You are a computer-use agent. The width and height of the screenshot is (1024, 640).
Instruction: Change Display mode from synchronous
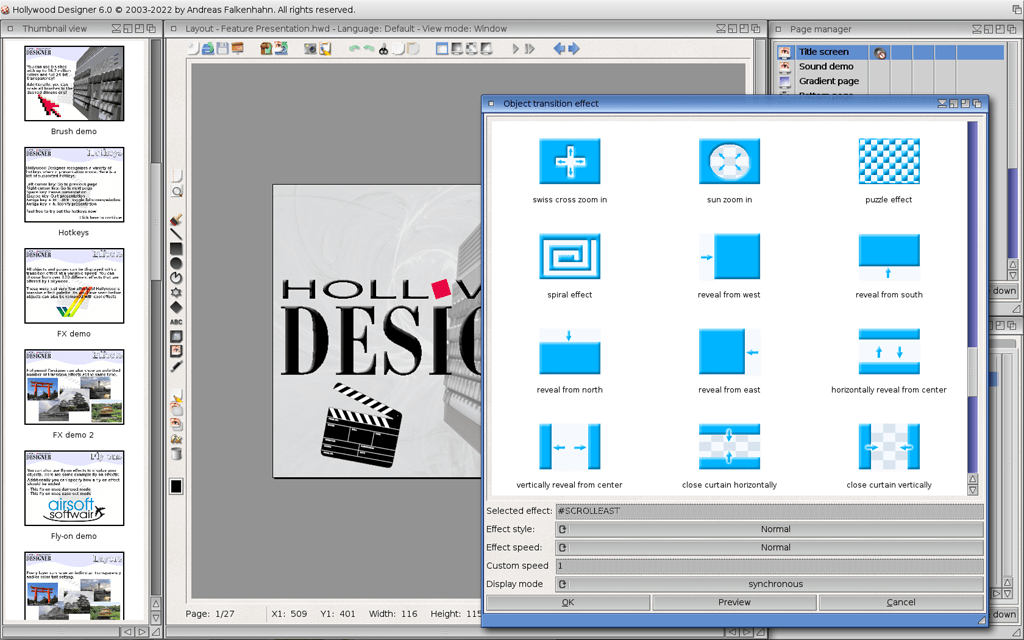tap(775, 584)
